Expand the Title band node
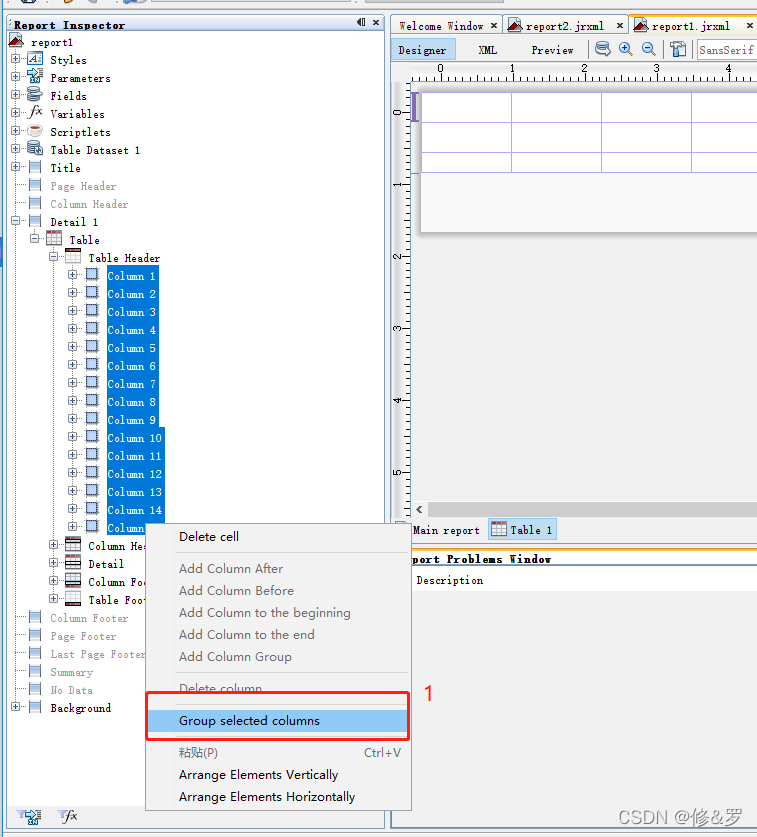 pos(15,167)
